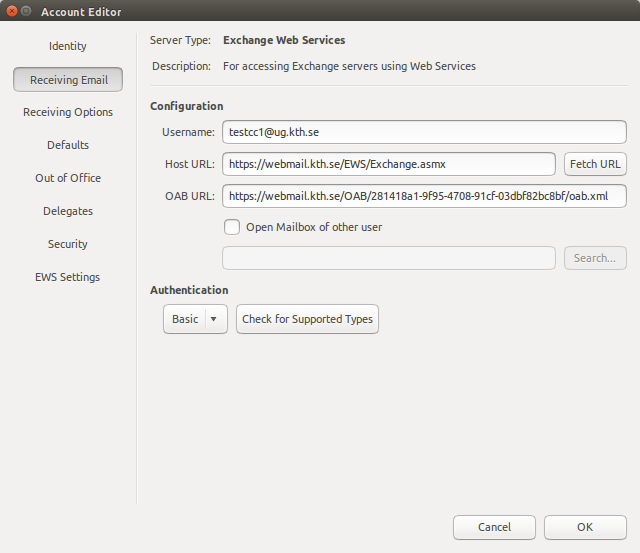This screenshot has width=640, height=553.
Task: Select the OAB URL input field
Action: (424, 196)
